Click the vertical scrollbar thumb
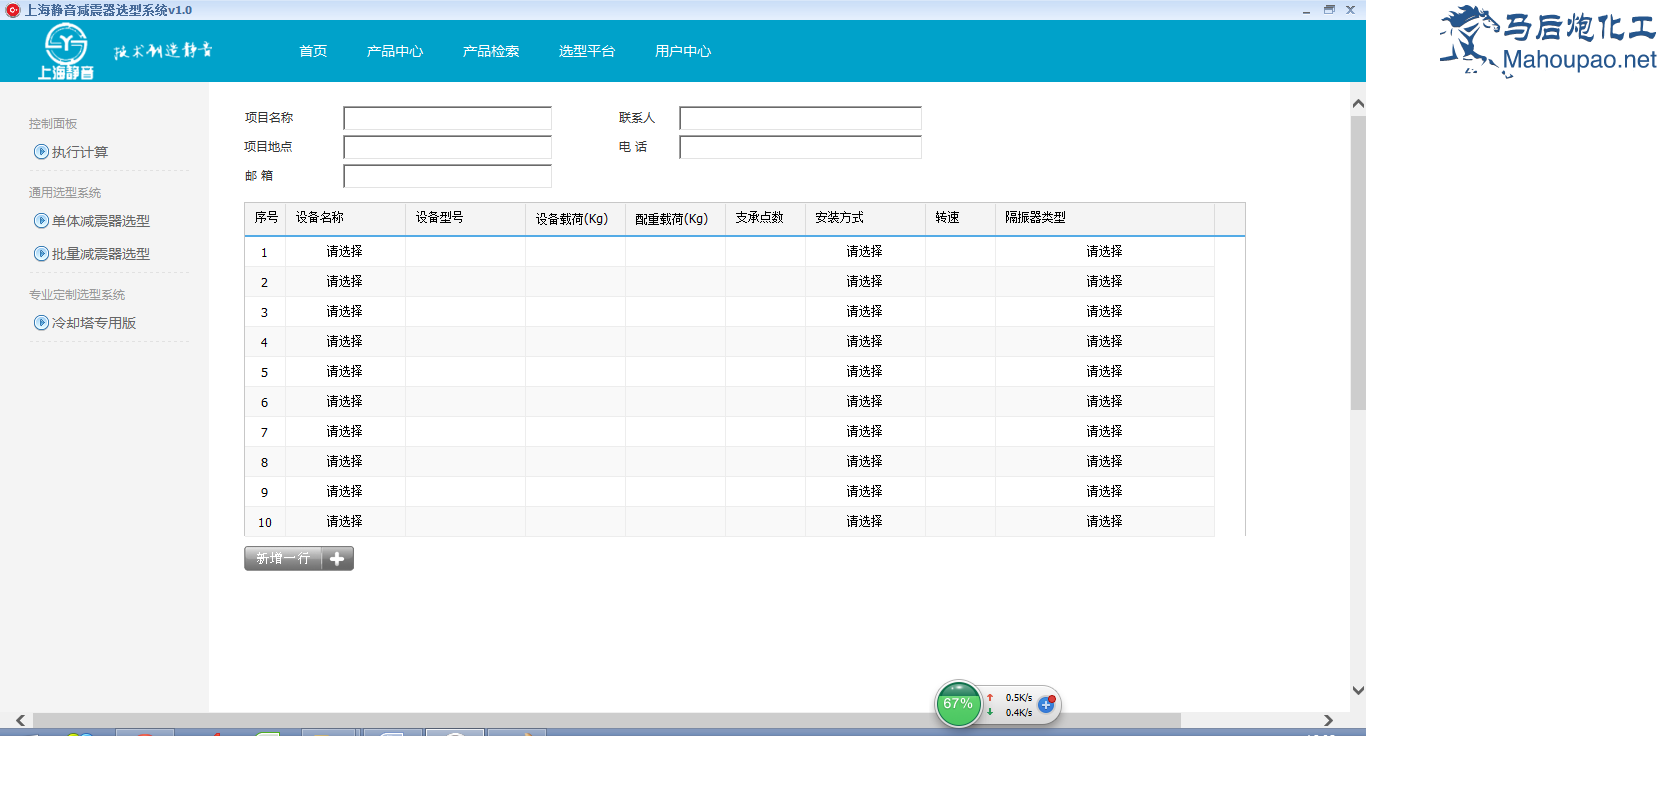Viewport: 1664px width, 804px height. point(1358,263)
